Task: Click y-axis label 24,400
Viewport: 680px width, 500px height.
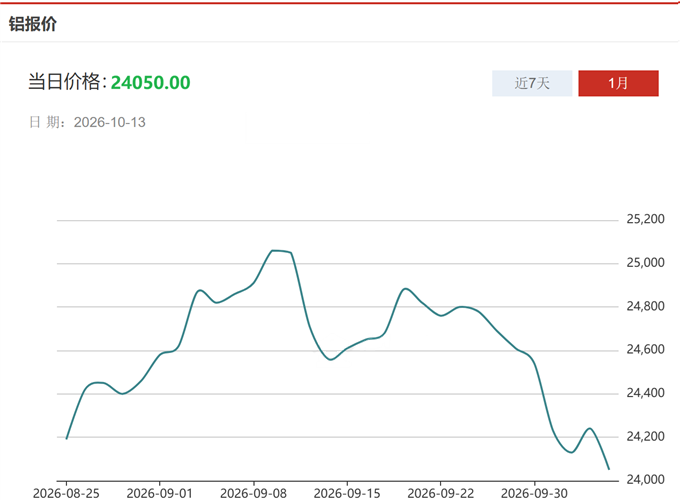Action: [645, 392]
